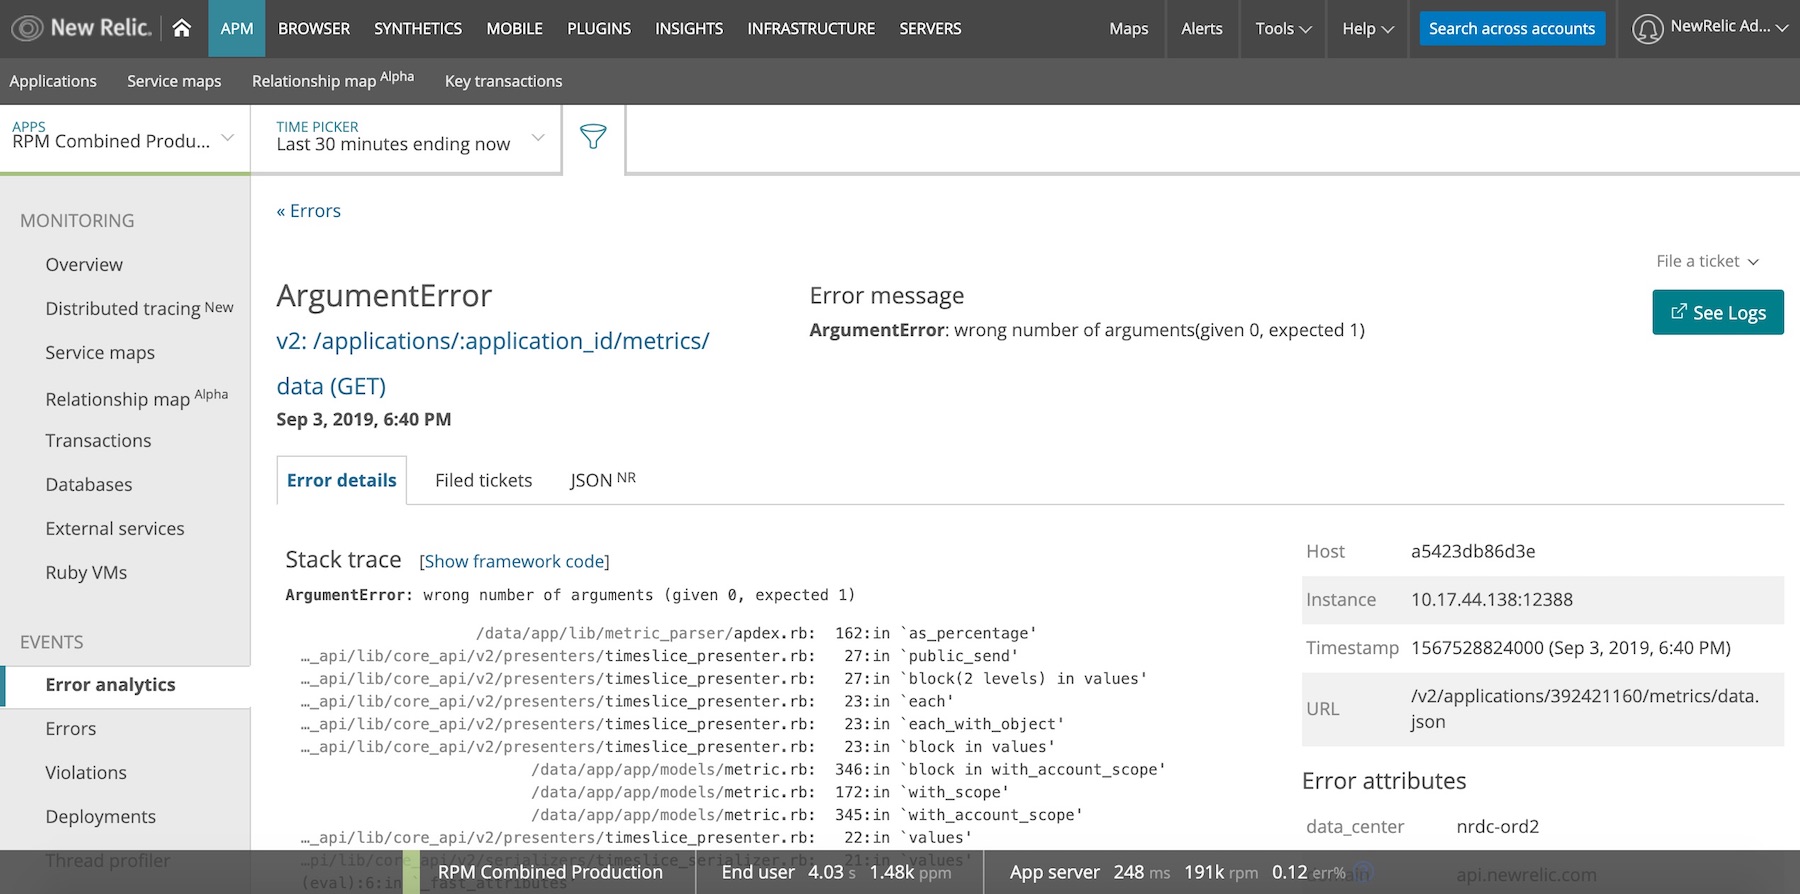Open SERVERS in the top navigation
The width and height of the screenshot is (1800, 894).
point(930,28)
